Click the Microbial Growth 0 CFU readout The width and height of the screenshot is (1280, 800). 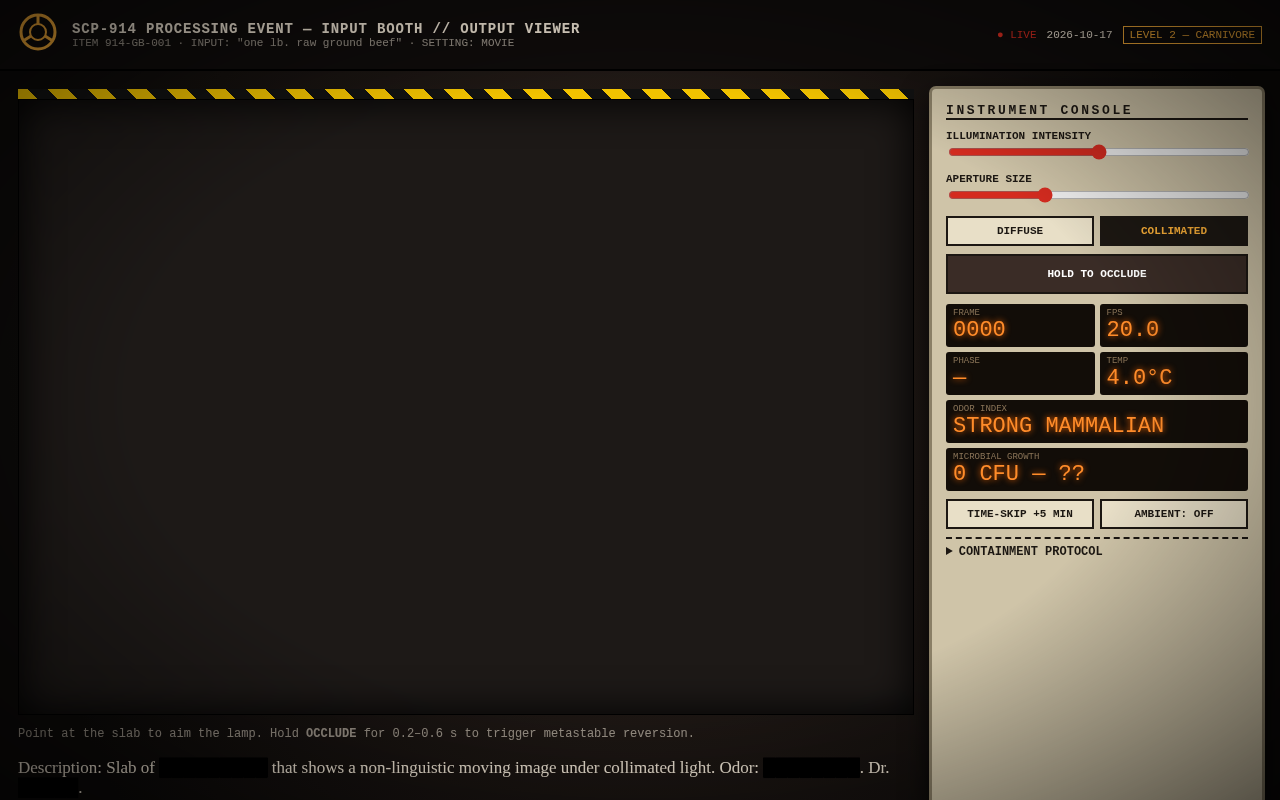pos(1097,470)
